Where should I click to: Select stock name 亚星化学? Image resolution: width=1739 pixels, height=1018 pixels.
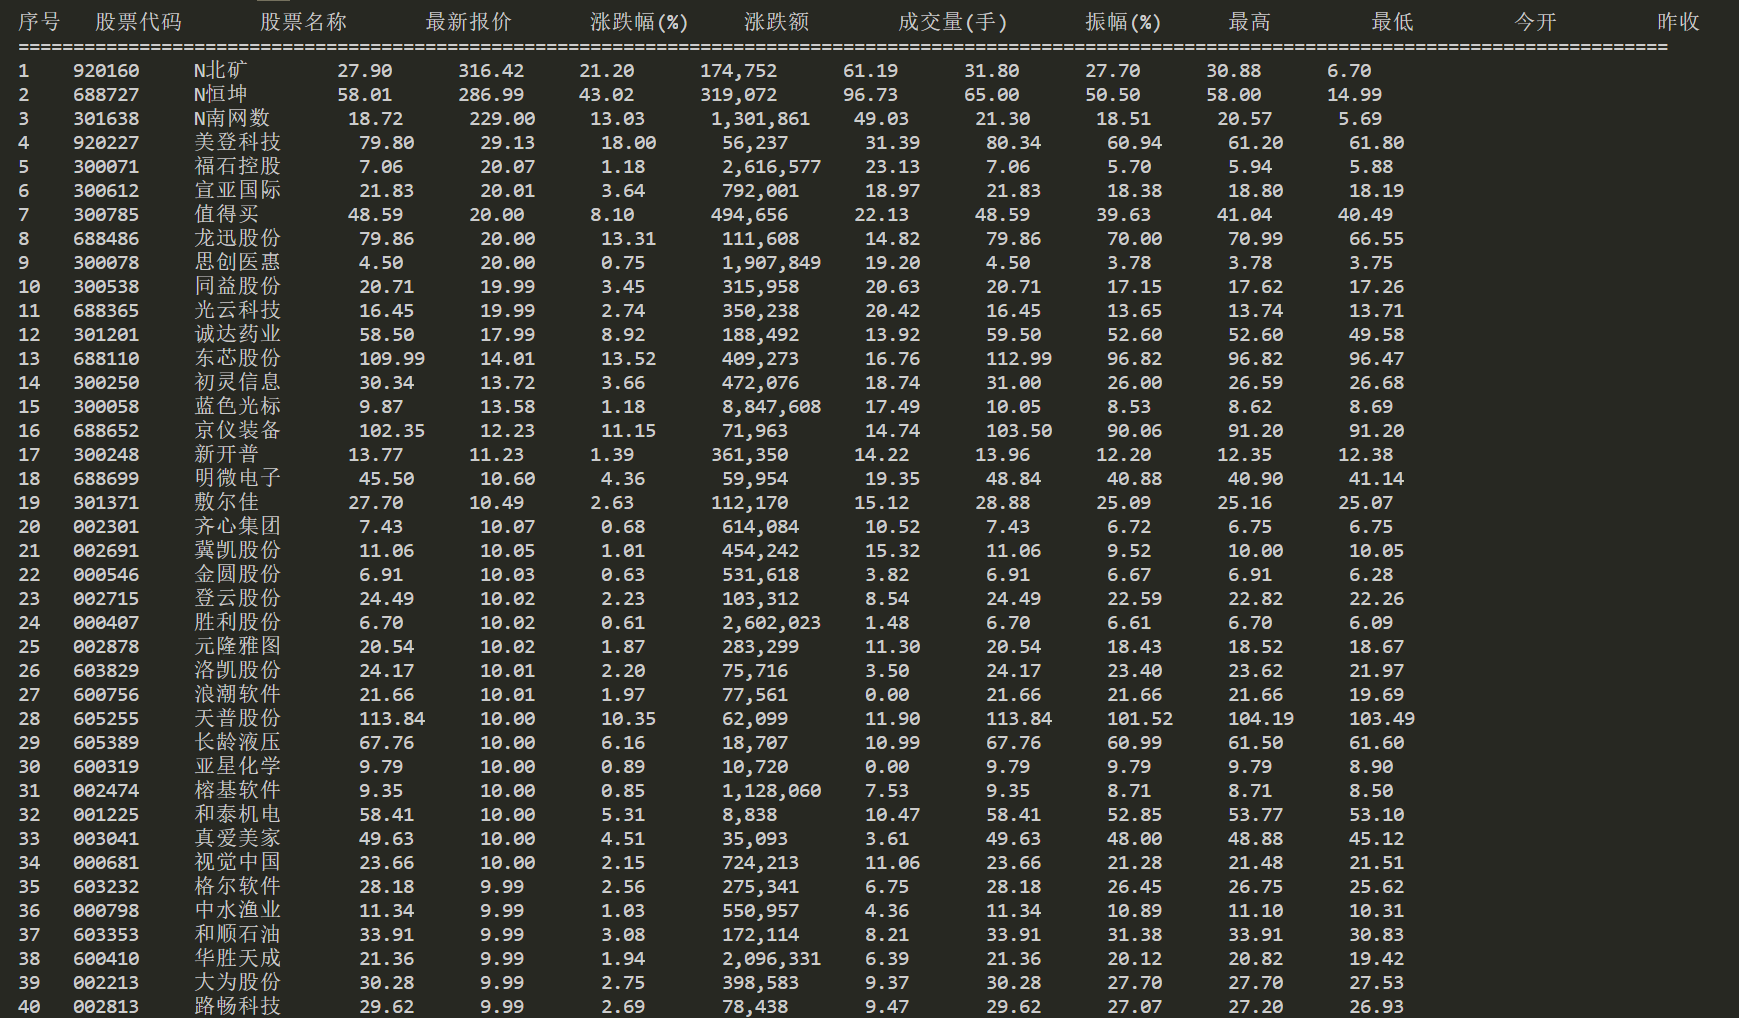click(x=237, y=766)
